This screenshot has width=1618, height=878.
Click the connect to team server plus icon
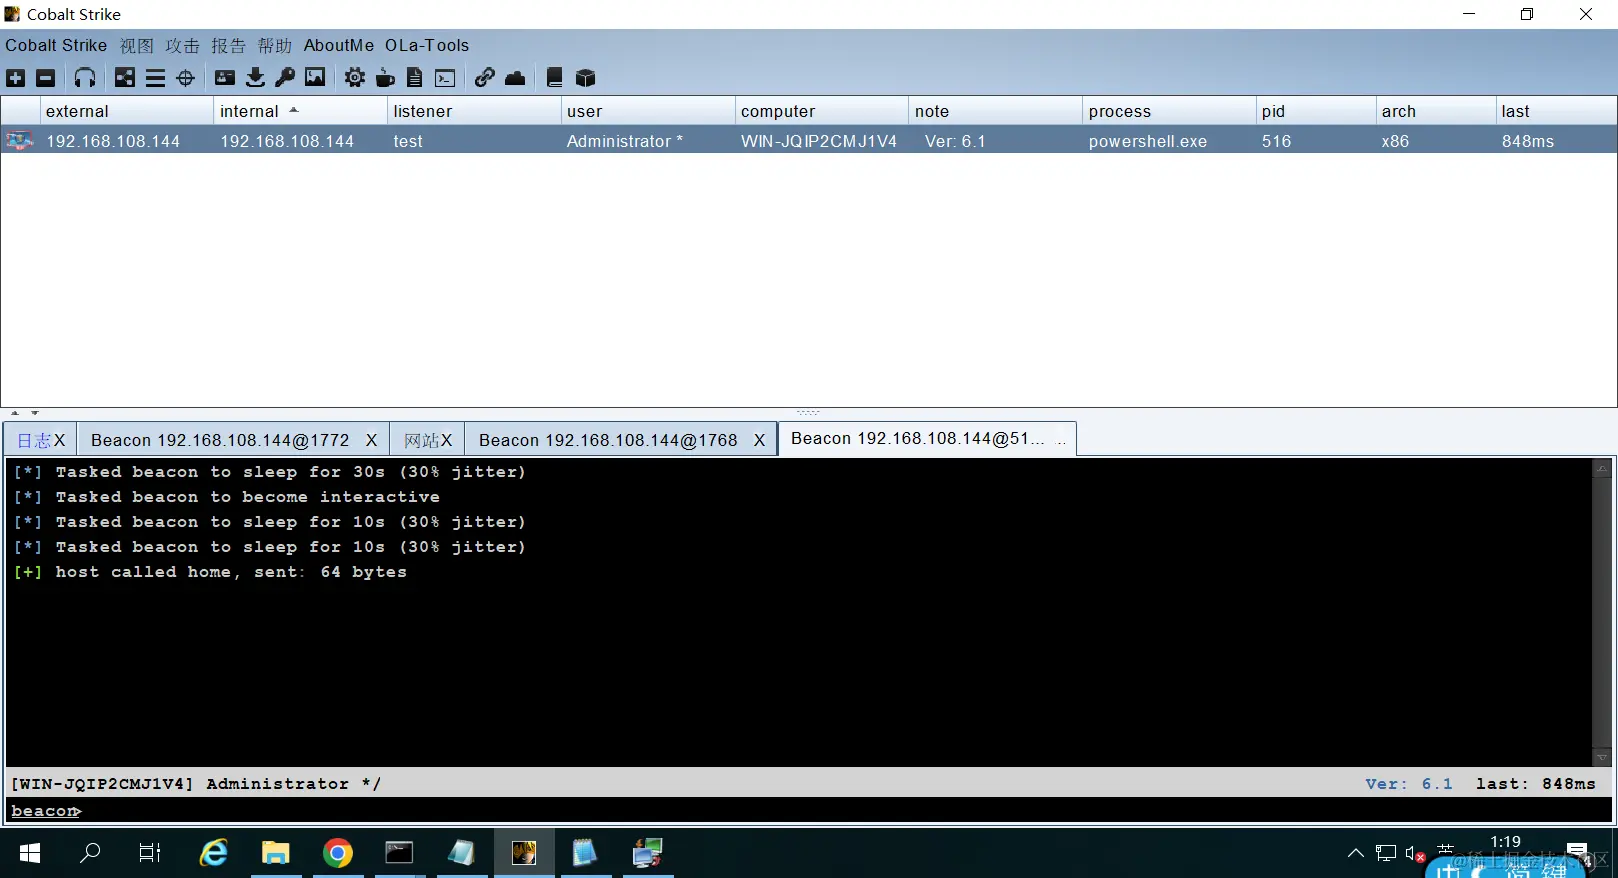coord(16,78)
